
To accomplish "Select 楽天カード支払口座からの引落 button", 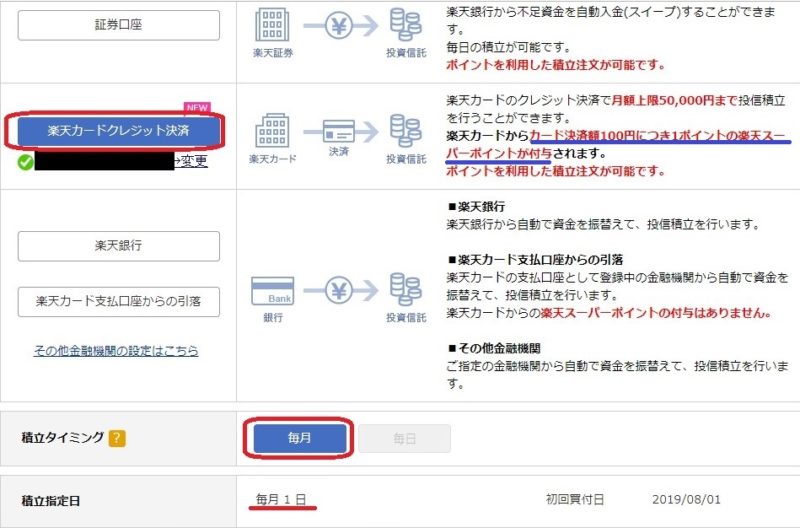I will point(118,301).
